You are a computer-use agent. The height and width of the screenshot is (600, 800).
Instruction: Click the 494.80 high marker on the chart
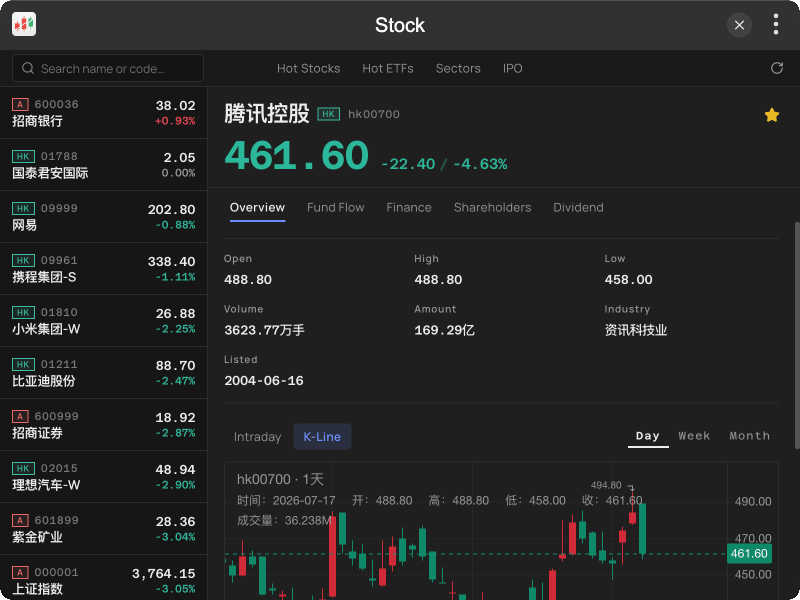(x=606, y=485)
